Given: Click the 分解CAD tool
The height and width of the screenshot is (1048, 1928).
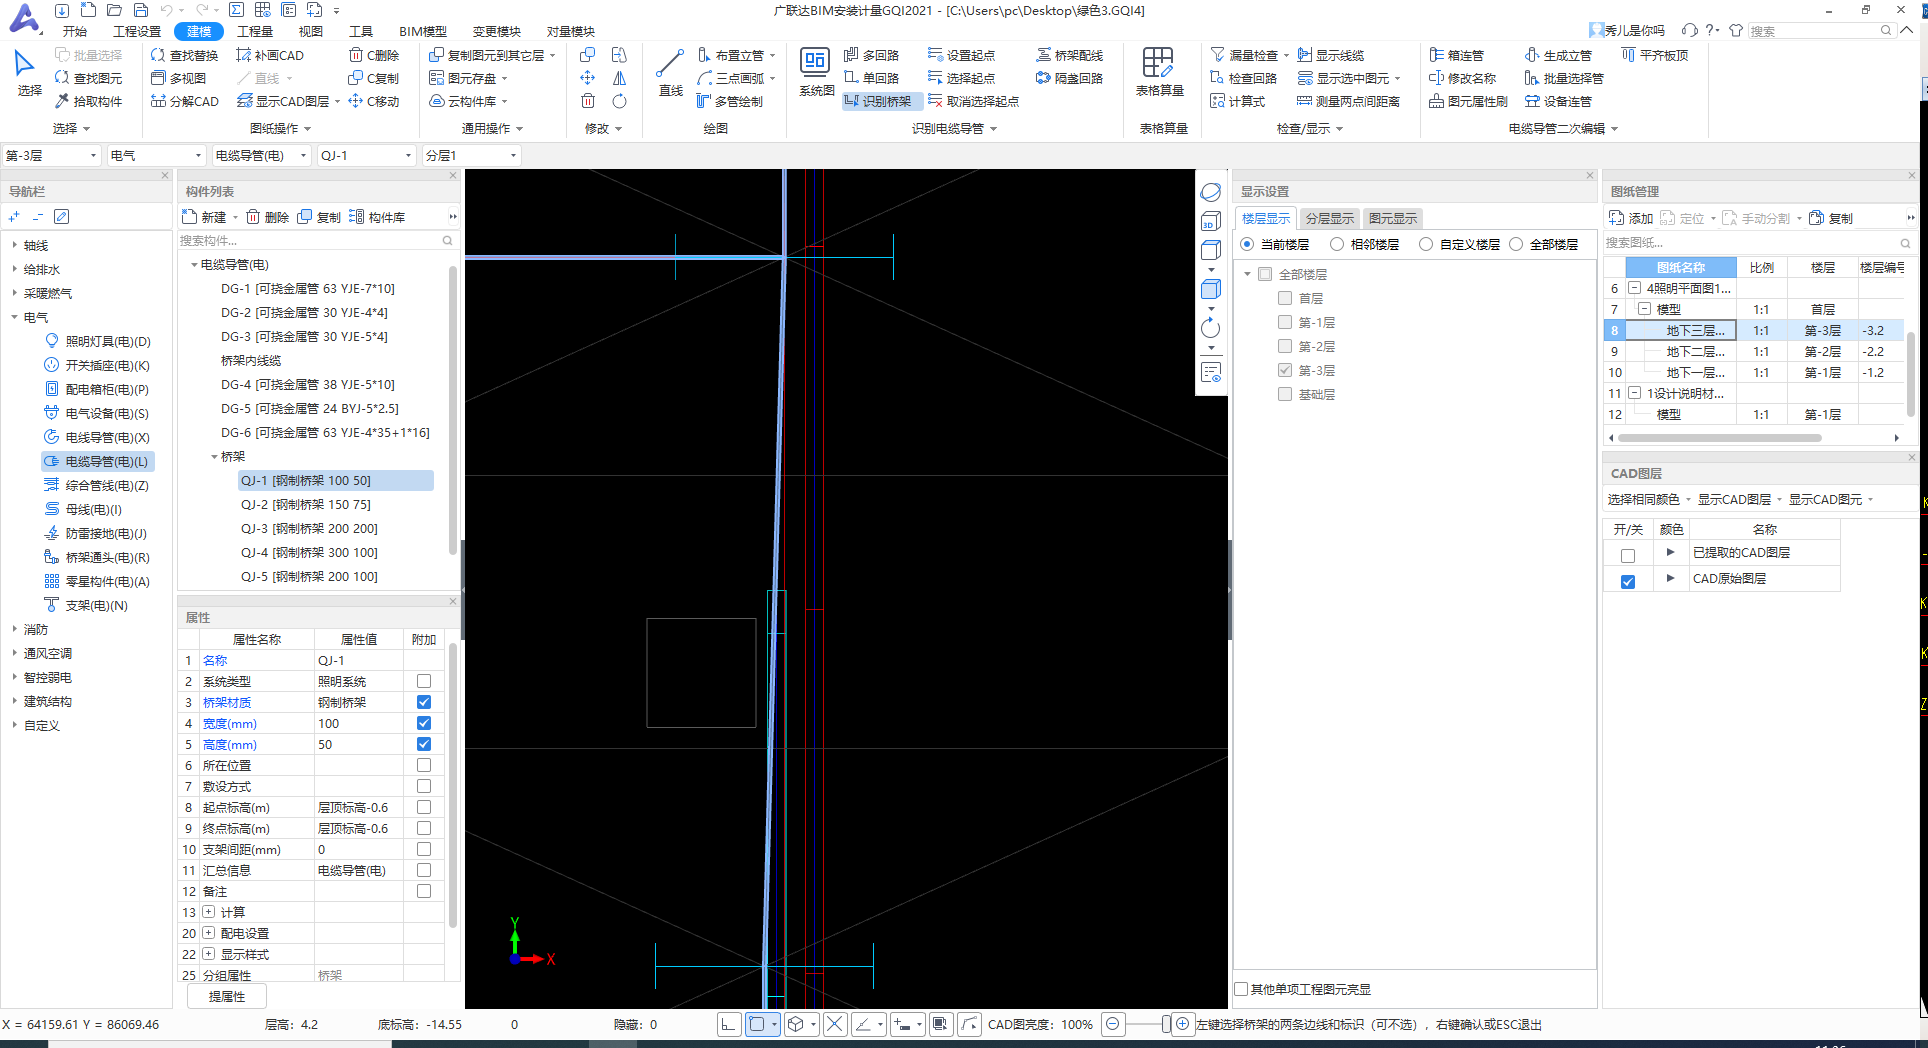Looking at the screenshot, I should [x=184, y=101].
